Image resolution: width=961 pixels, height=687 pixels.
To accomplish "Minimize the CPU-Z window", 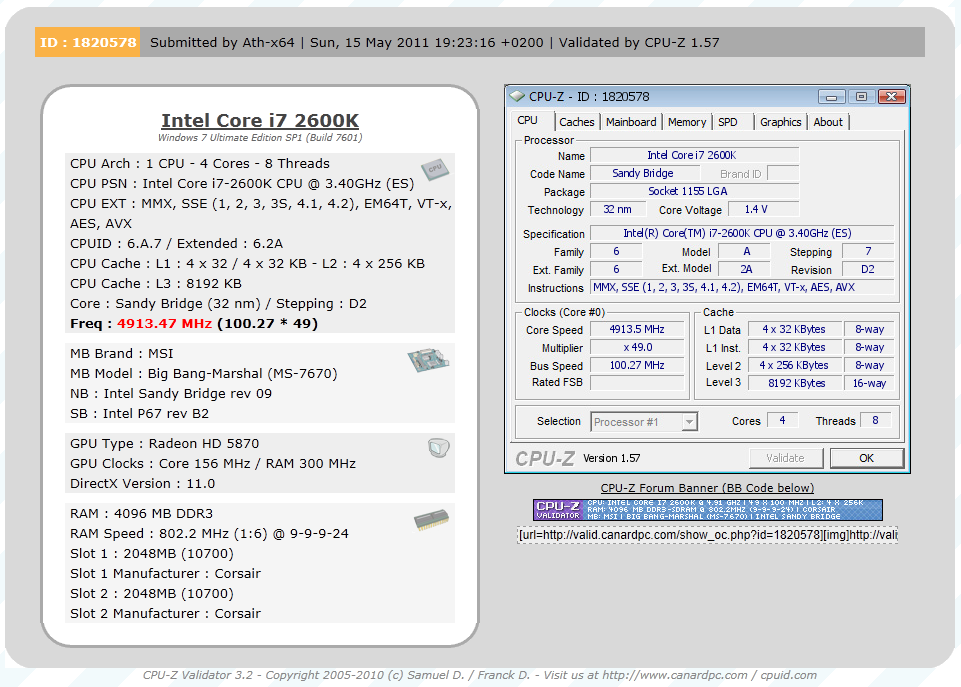I will click(832, 97).
